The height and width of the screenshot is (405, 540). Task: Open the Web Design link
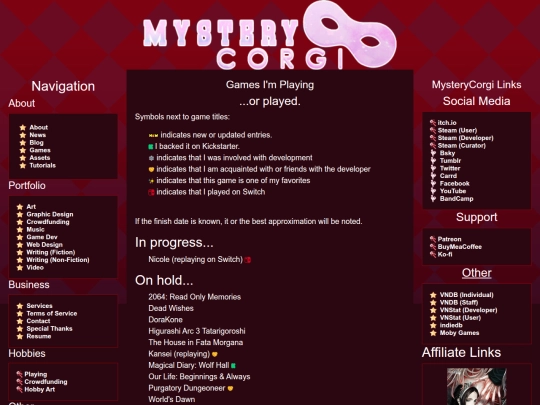[44, 245]
